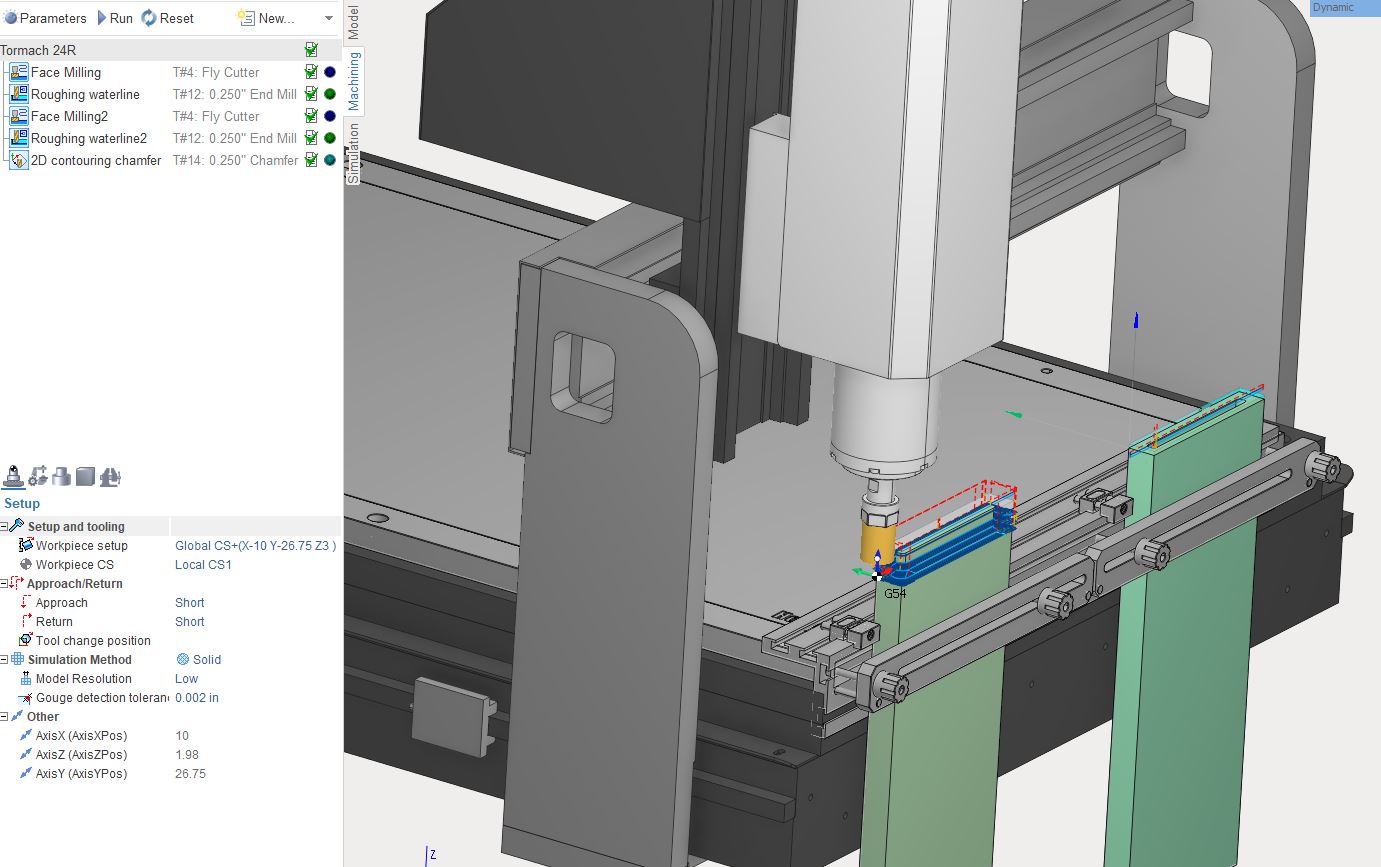Toggle the checkmark on 2D contouring chamfer row
1381x867 pixels.
(311, 160)
